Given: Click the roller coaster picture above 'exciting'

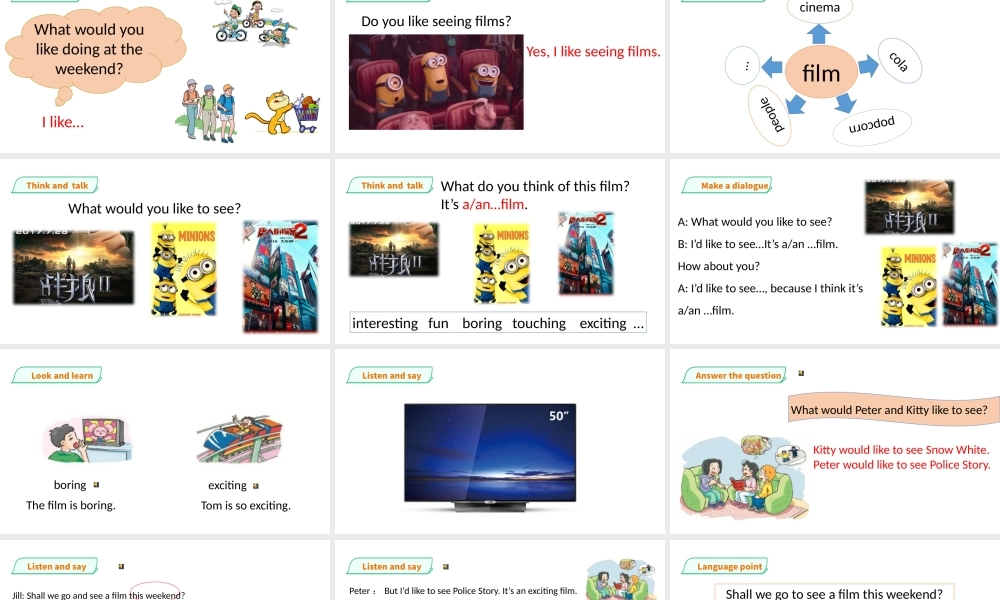Looking at the screenshot, I should (239, 439).
